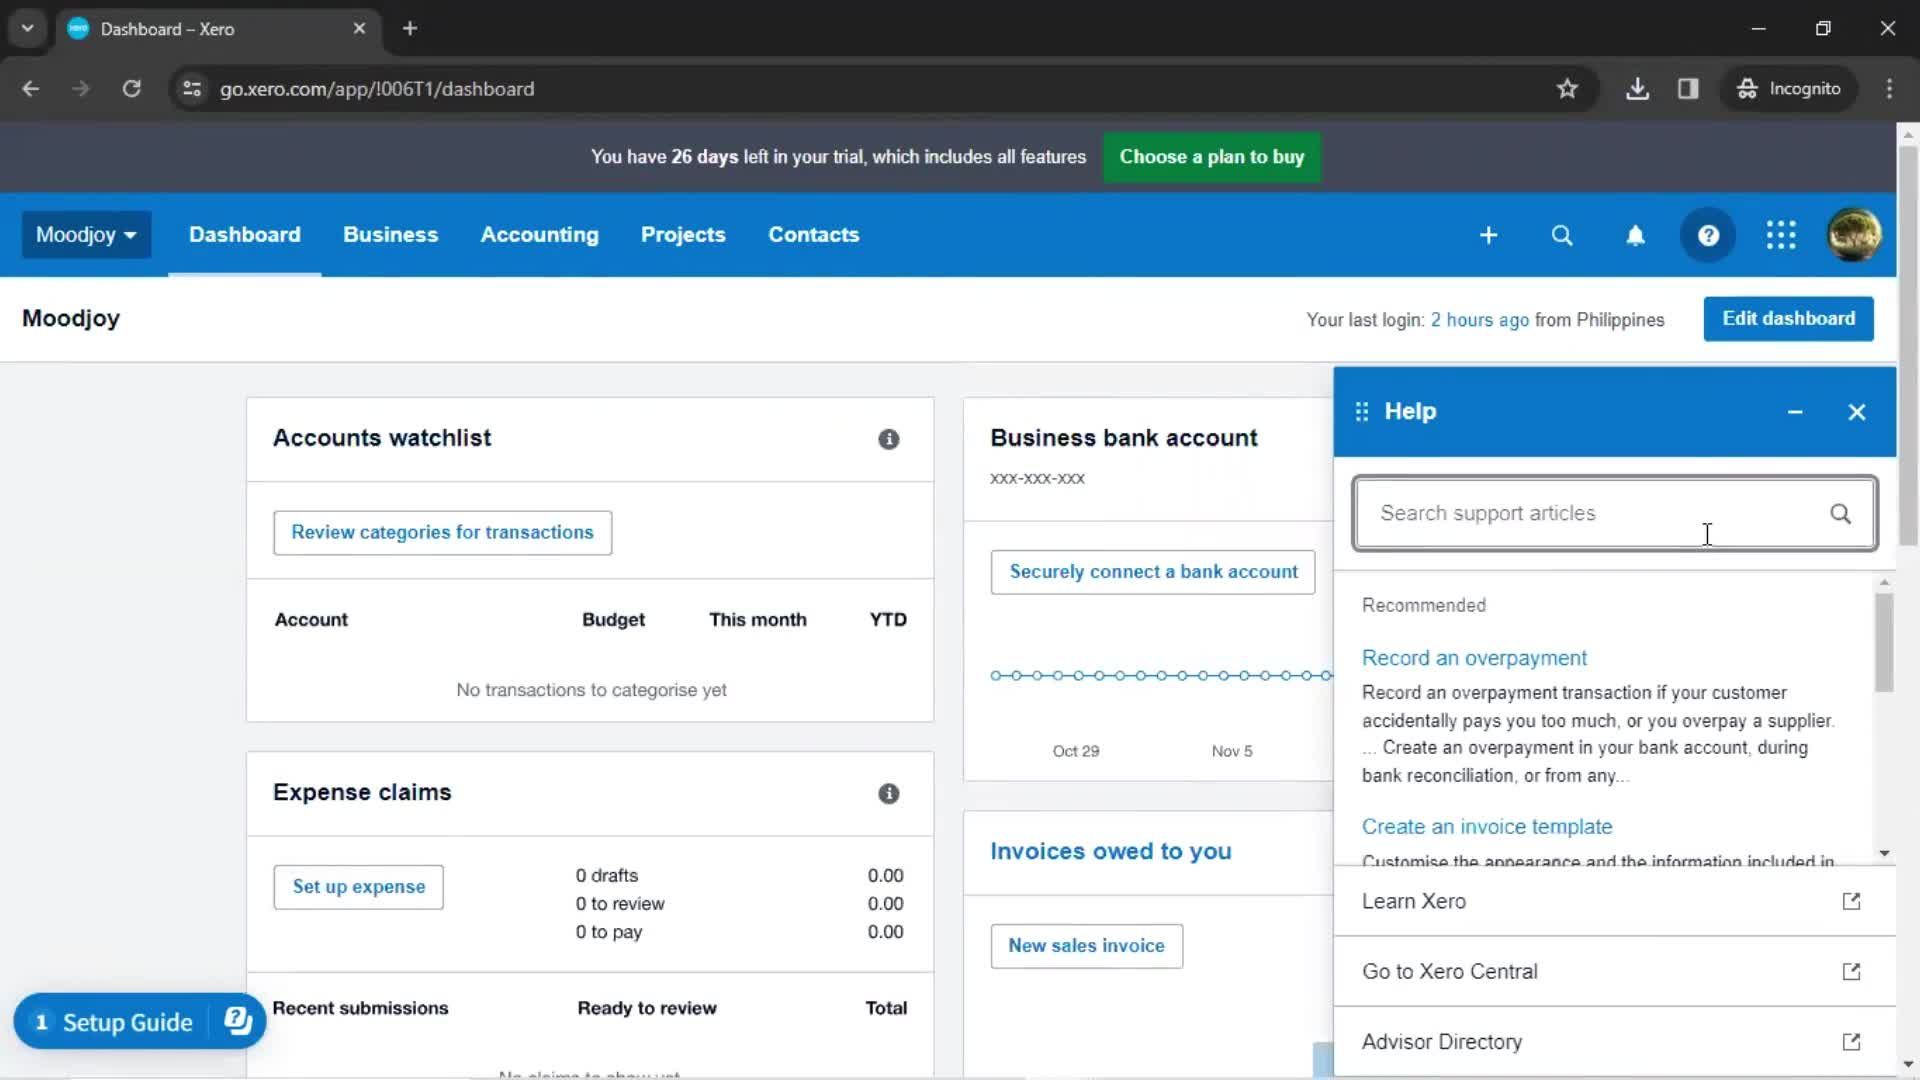Click the browser address bar URL

[377, 89]
